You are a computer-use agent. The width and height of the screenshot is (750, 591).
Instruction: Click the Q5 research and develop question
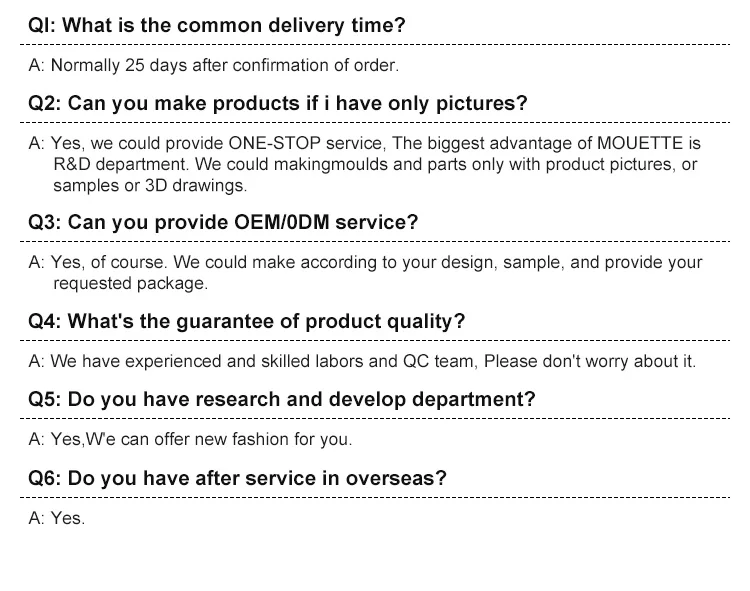(x=282, y=400)
